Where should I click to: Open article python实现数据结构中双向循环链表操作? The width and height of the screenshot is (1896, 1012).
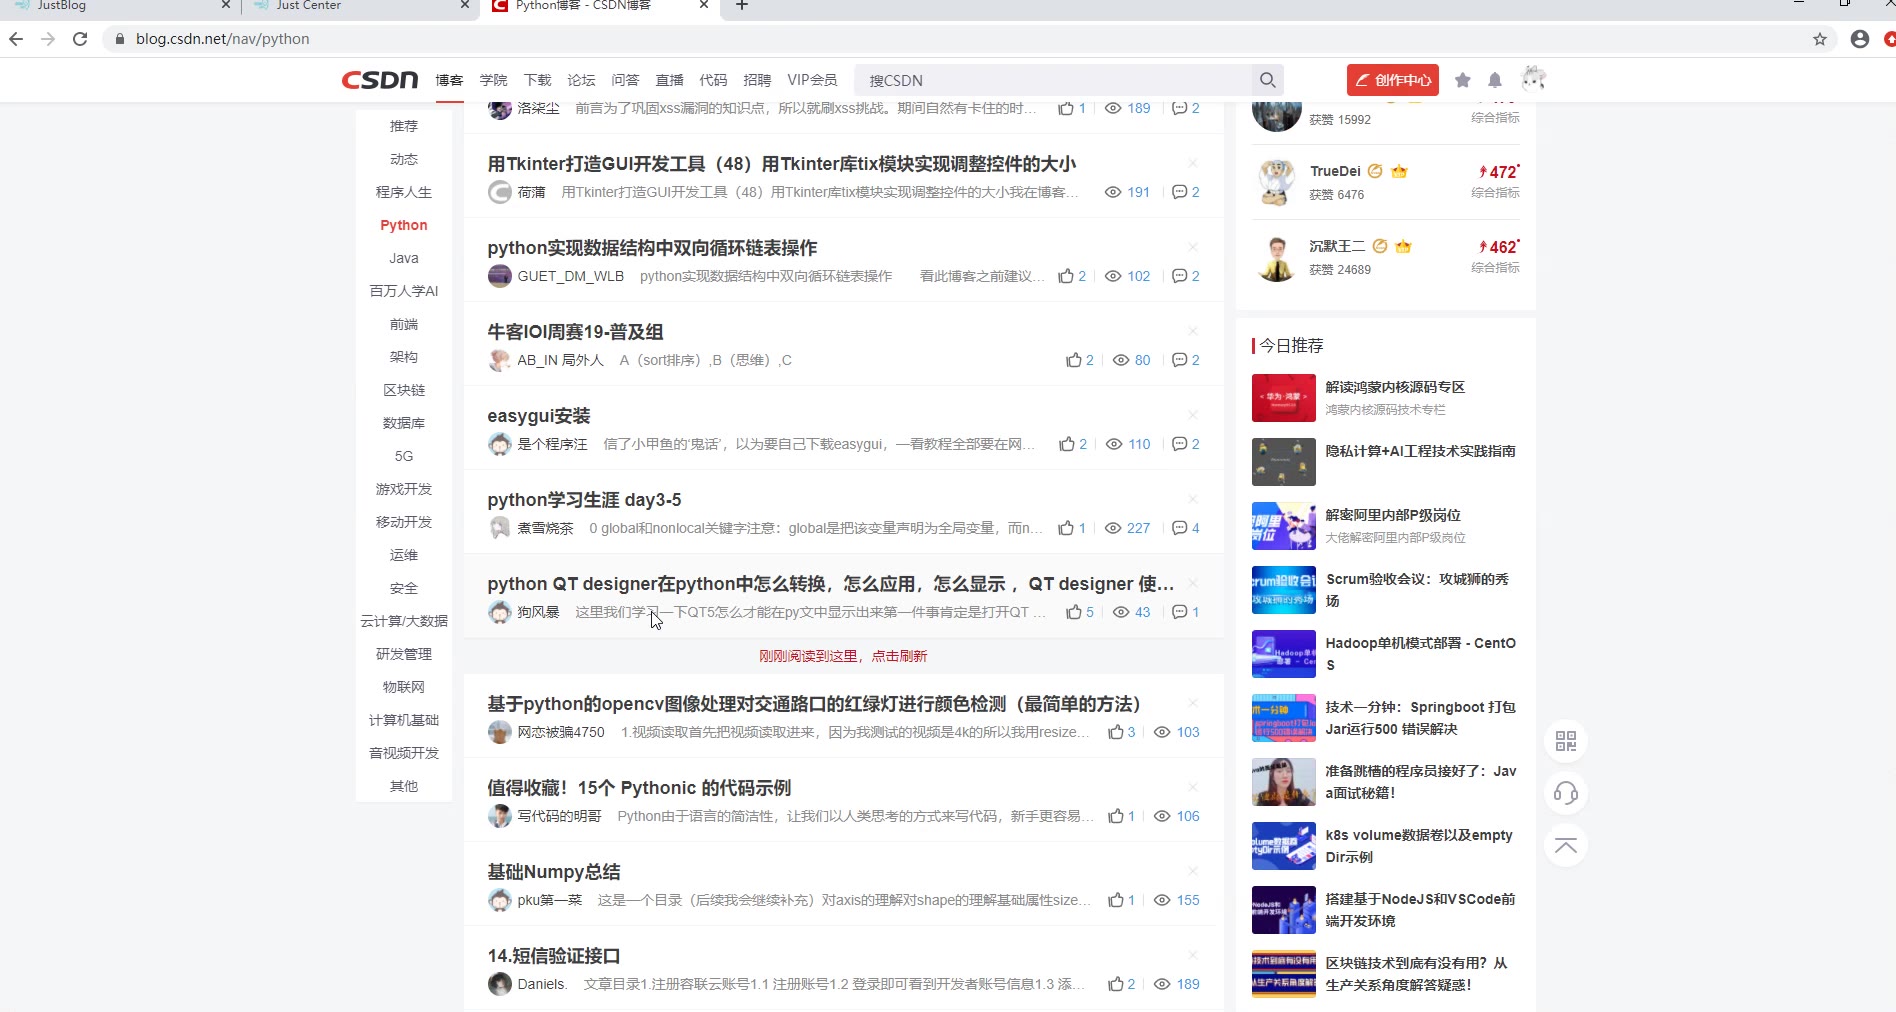[652, 248]
